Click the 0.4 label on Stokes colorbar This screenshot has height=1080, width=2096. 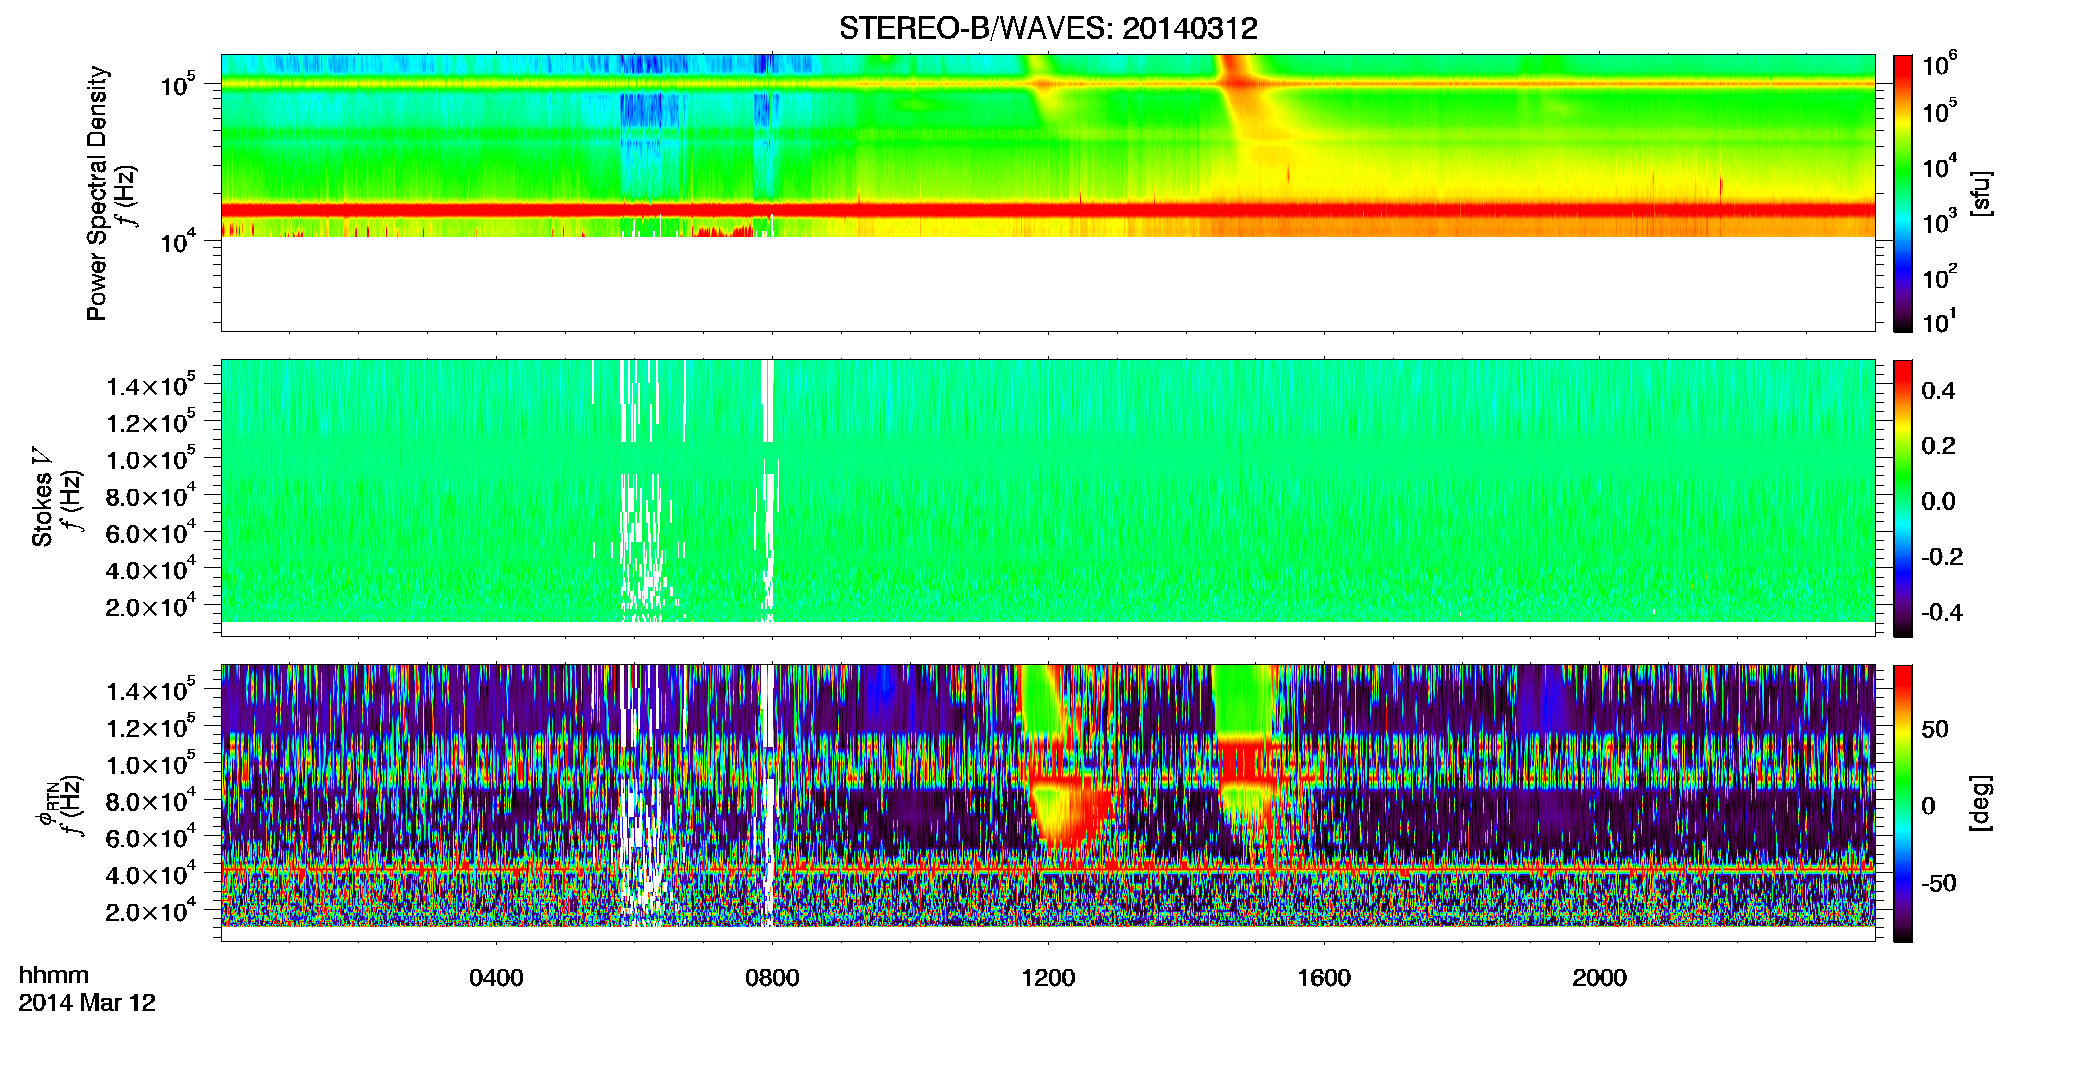(1938, 391)
